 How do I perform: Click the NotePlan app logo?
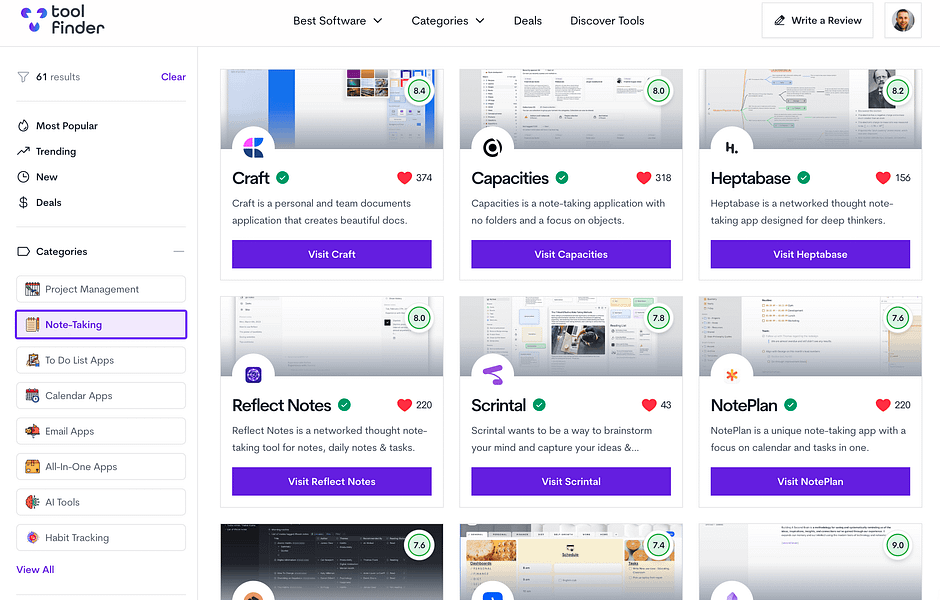[731, 375]
